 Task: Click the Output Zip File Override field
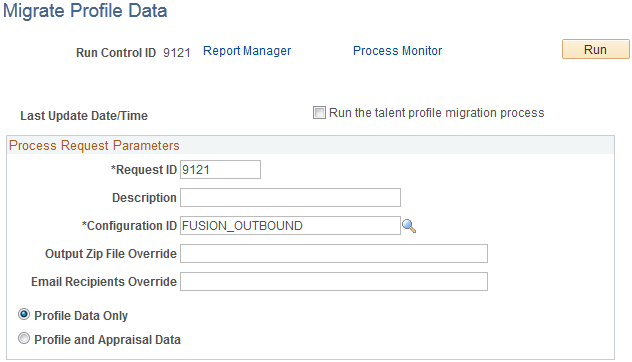click(334, 254)
